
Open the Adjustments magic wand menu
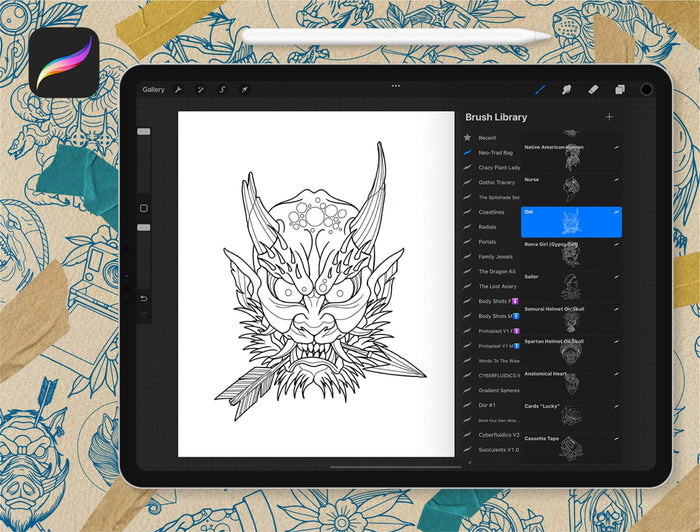point(201,89)
